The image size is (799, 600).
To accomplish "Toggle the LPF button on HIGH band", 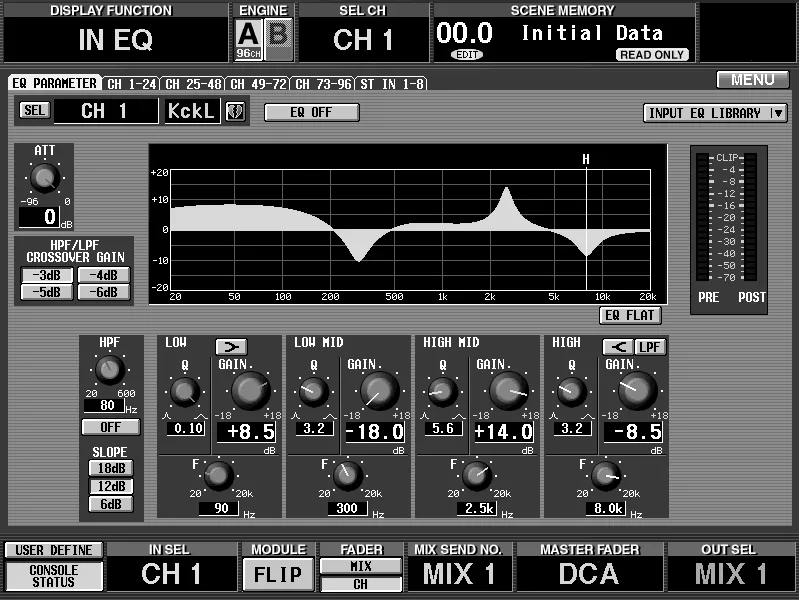I will (x=650, y=347).
